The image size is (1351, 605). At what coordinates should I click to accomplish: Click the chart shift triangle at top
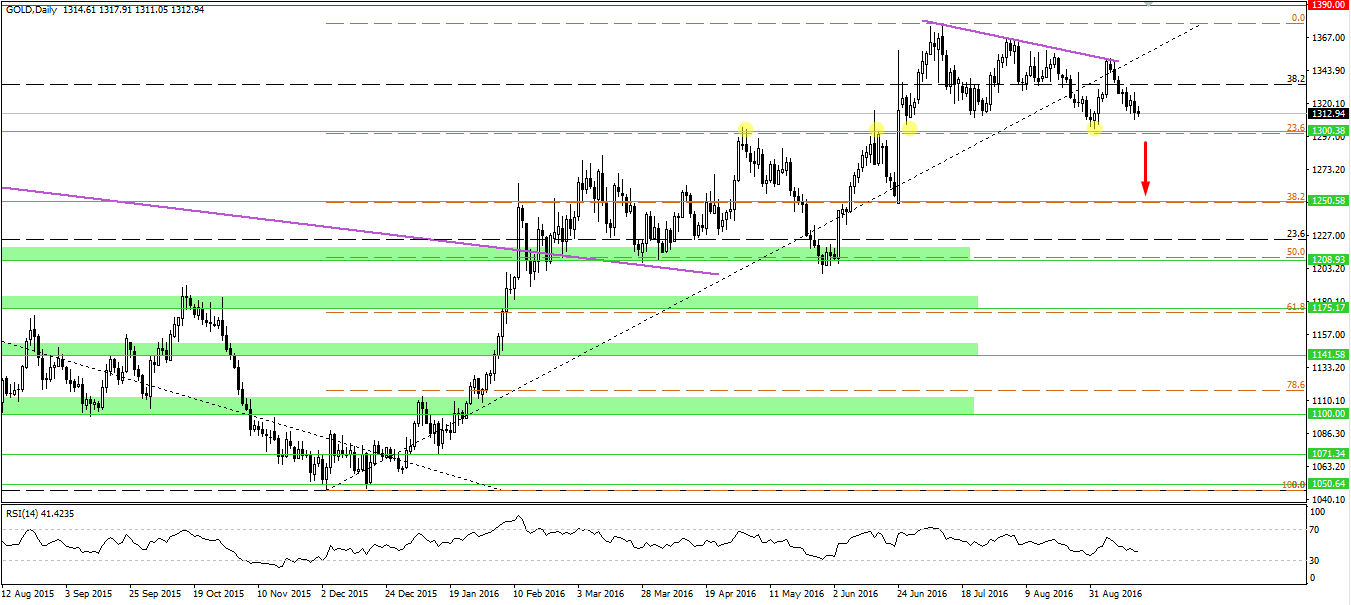click(x=1149, y=4)
